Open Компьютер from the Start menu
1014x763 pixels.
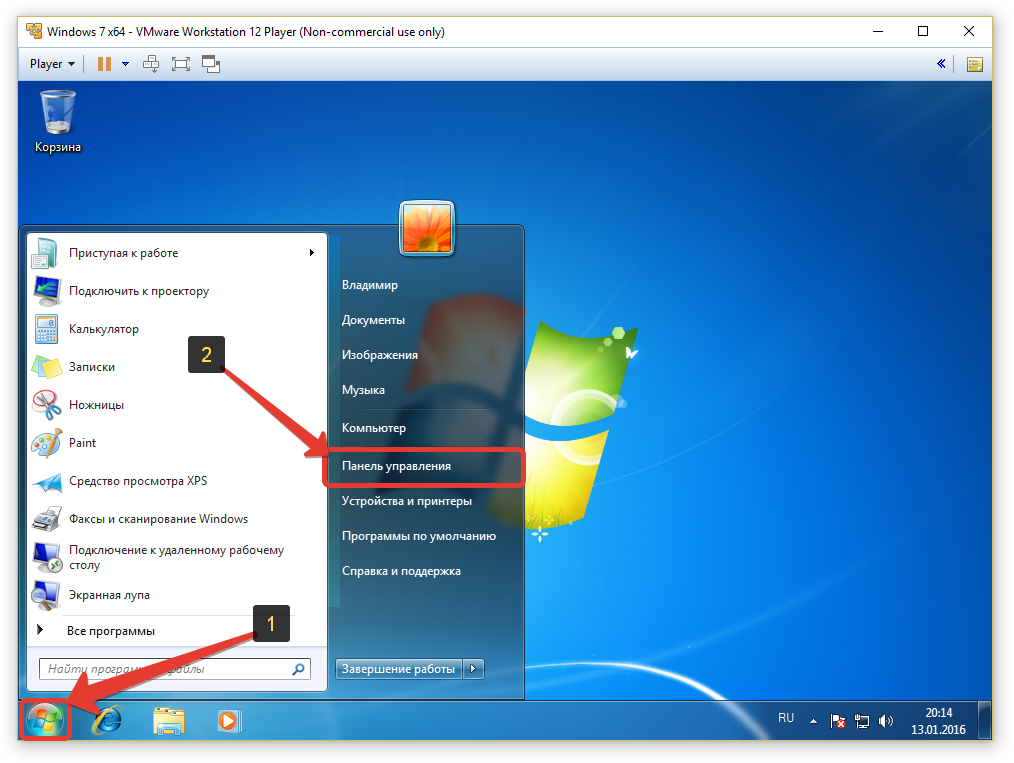click(x=374, y=428)
